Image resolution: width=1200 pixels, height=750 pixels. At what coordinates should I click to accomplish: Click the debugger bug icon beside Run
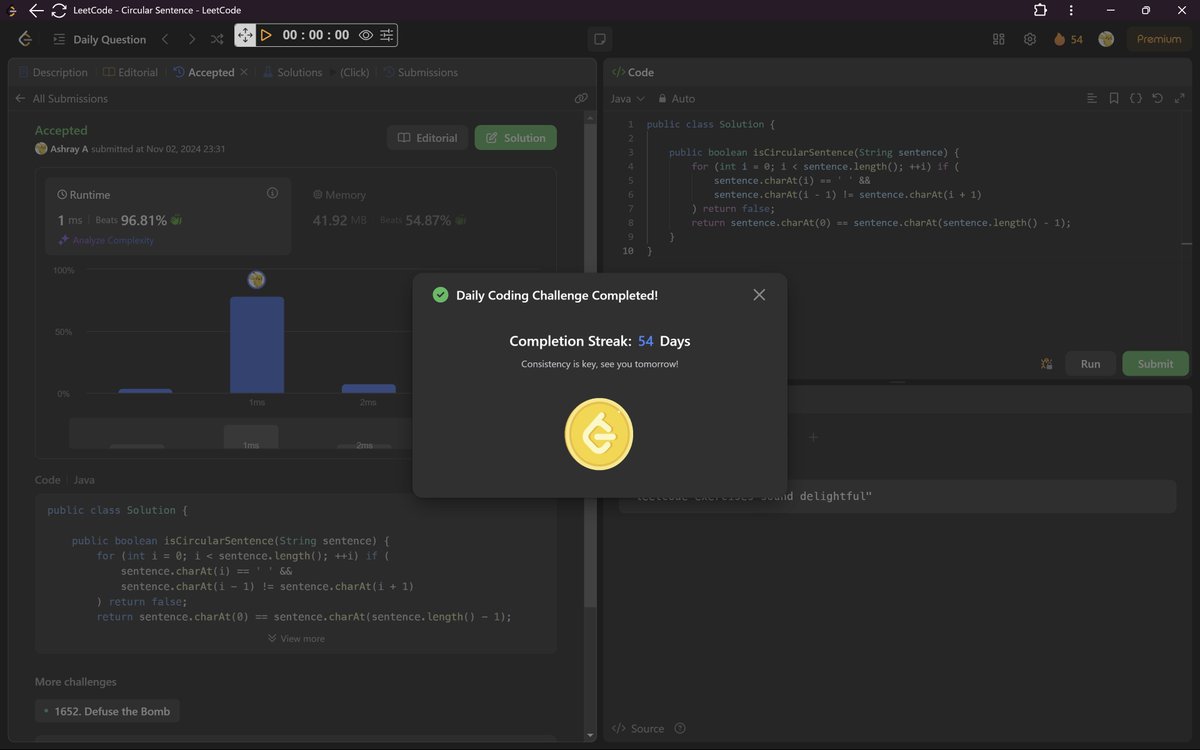(x=1046, y=363)
